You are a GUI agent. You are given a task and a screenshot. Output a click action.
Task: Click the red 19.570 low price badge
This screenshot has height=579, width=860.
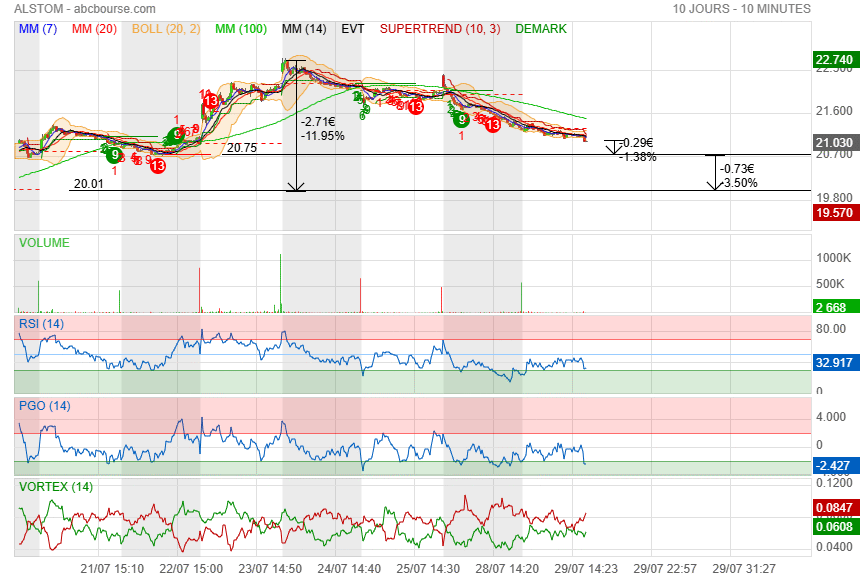(x=833, y=213)
